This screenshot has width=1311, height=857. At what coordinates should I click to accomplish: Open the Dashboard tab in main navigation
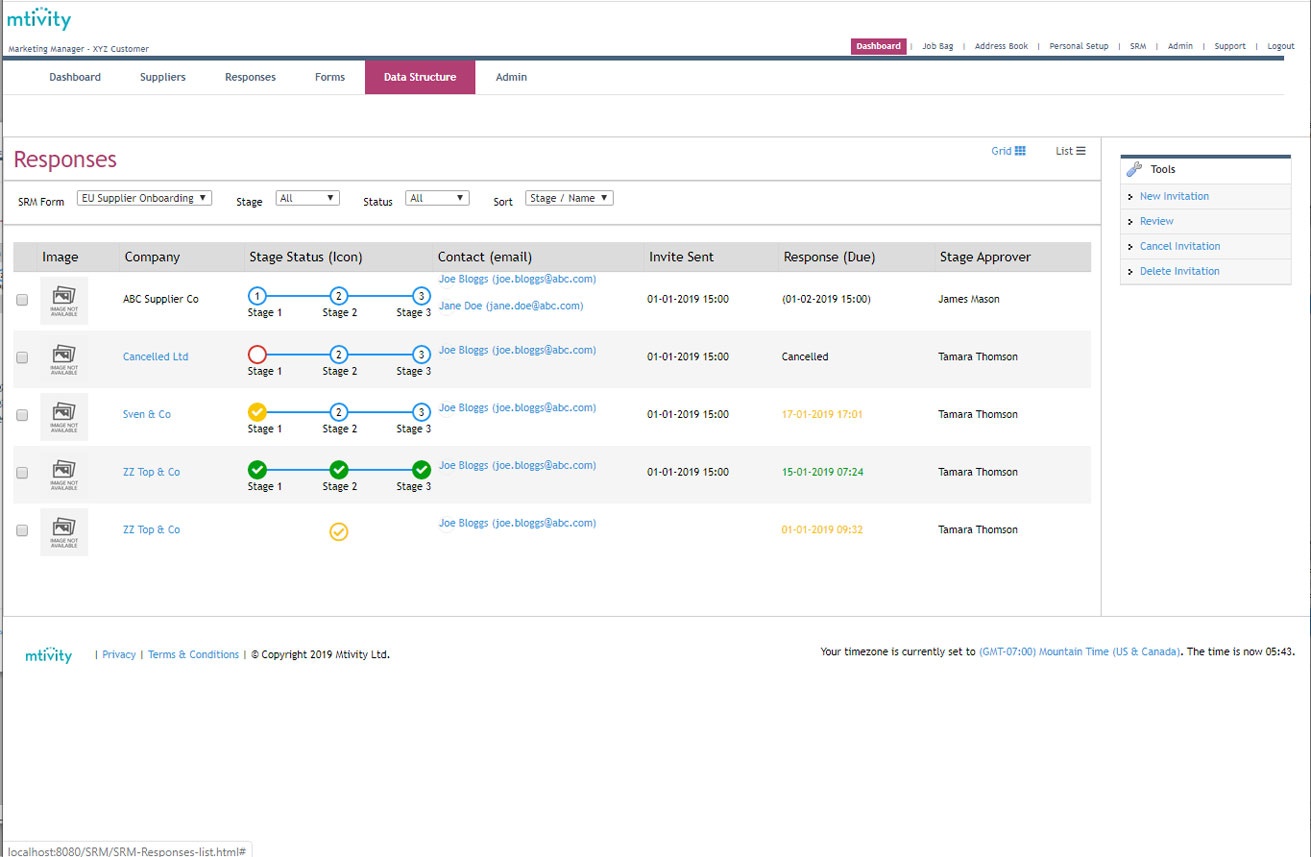pyautogui.click(x=75, y=77)
